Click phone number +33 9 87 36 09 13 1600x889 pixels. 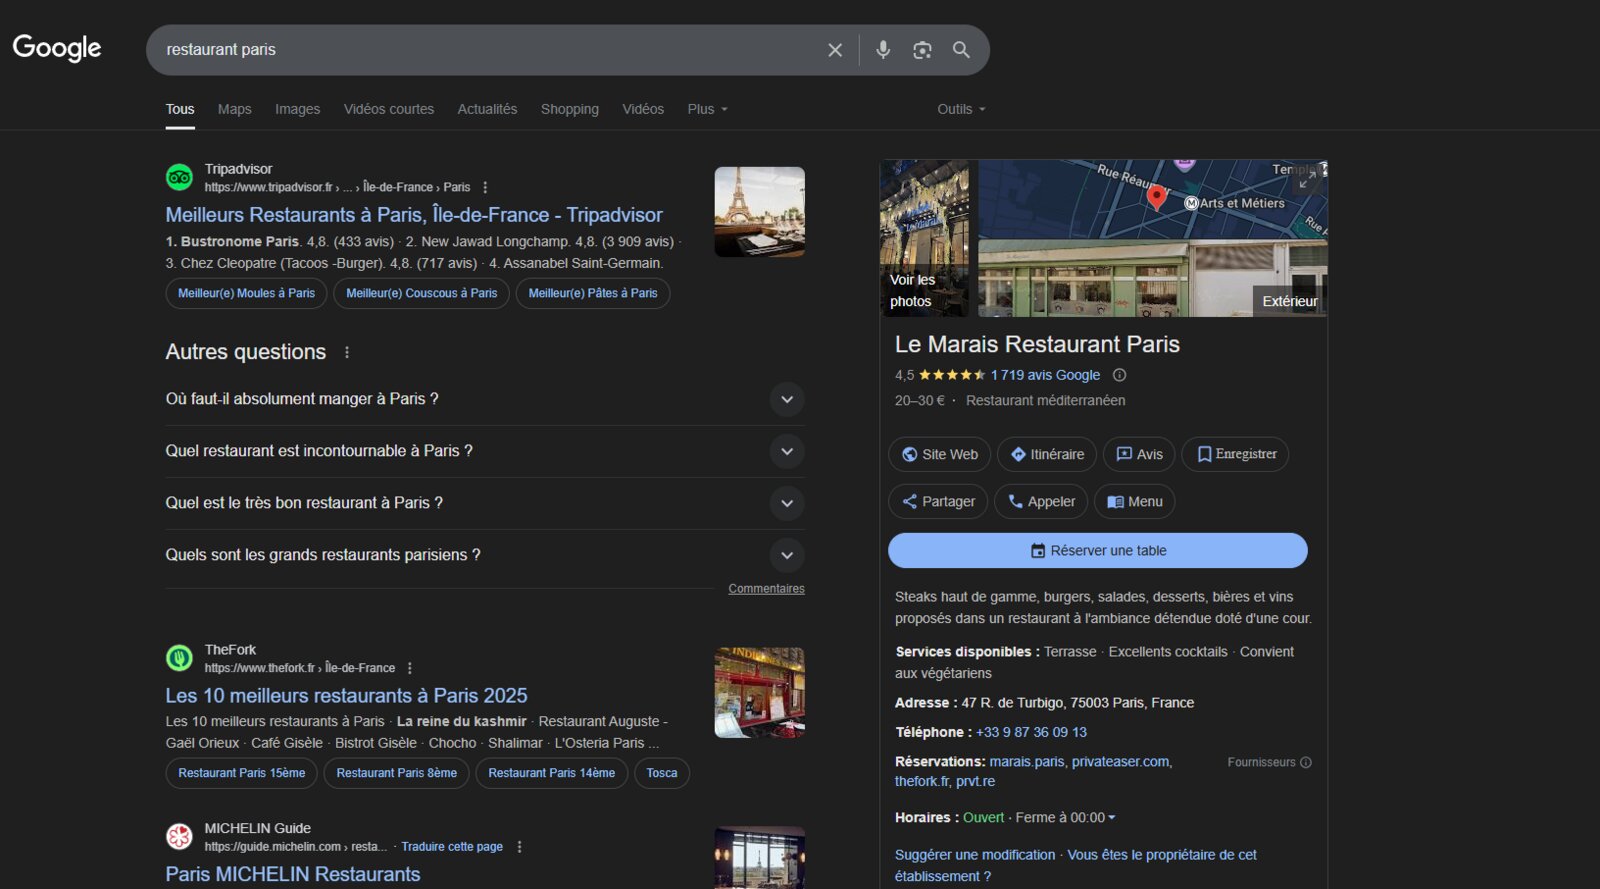coord(1031,732)
